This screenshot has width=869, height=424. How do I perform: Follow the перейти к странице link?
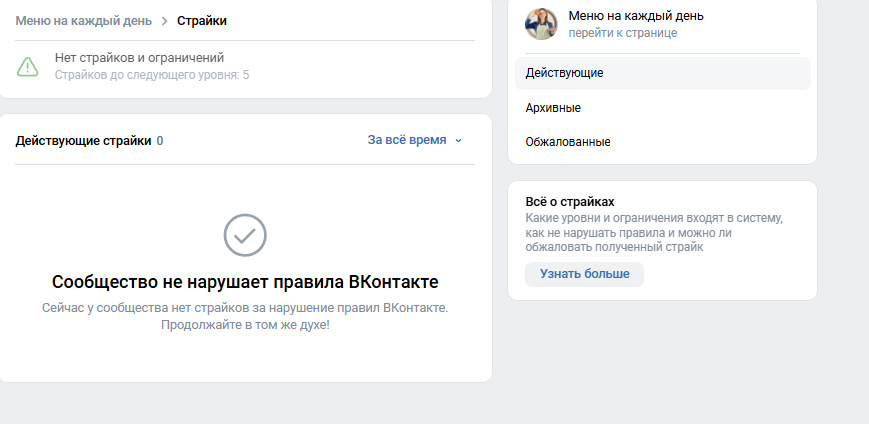(623, 33)
